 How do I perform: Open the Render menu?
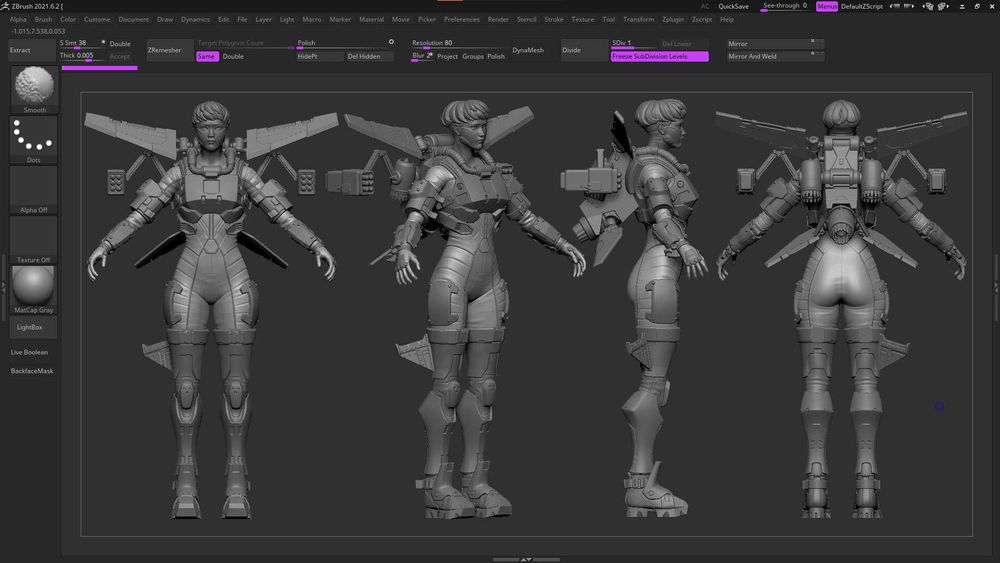pos(498,19)
